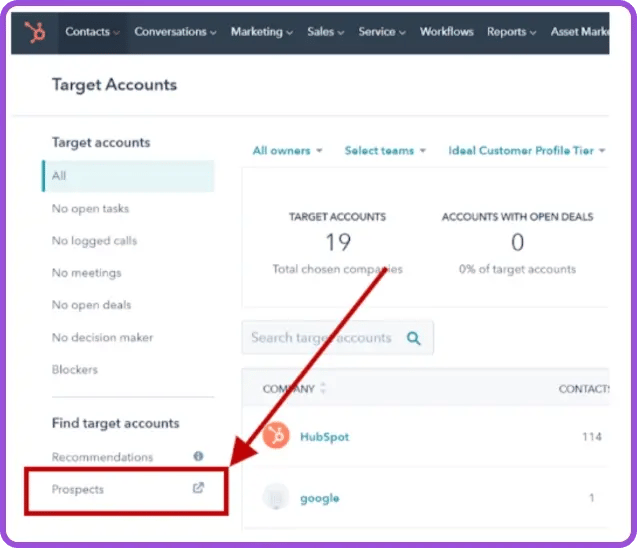
Task: Click the COMPANY column header
Action: pos(289,389)
